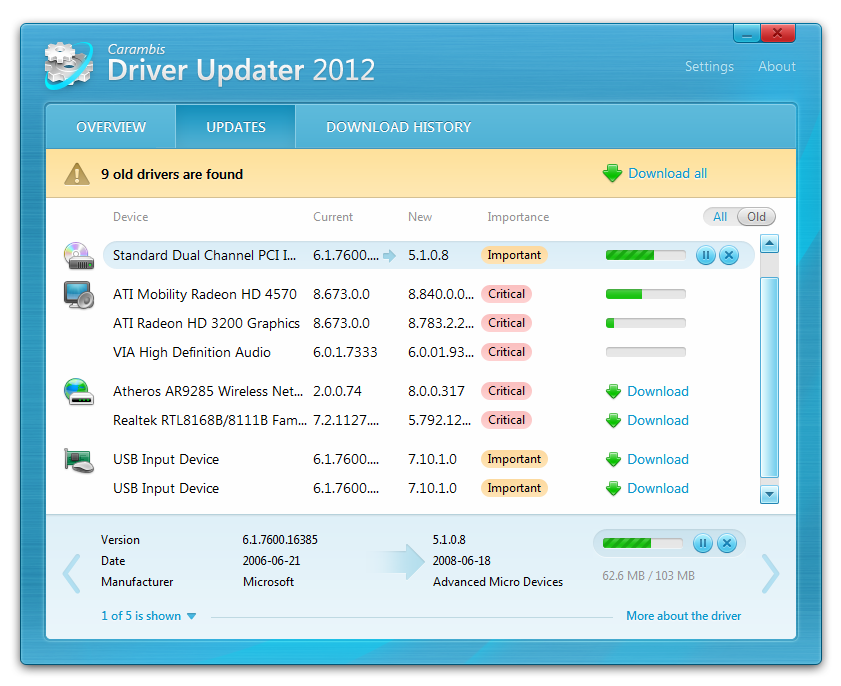This screenshot has width=841, height=686.
Task: Click the scroll down arrow of driver list
Action: coord(769,494)
